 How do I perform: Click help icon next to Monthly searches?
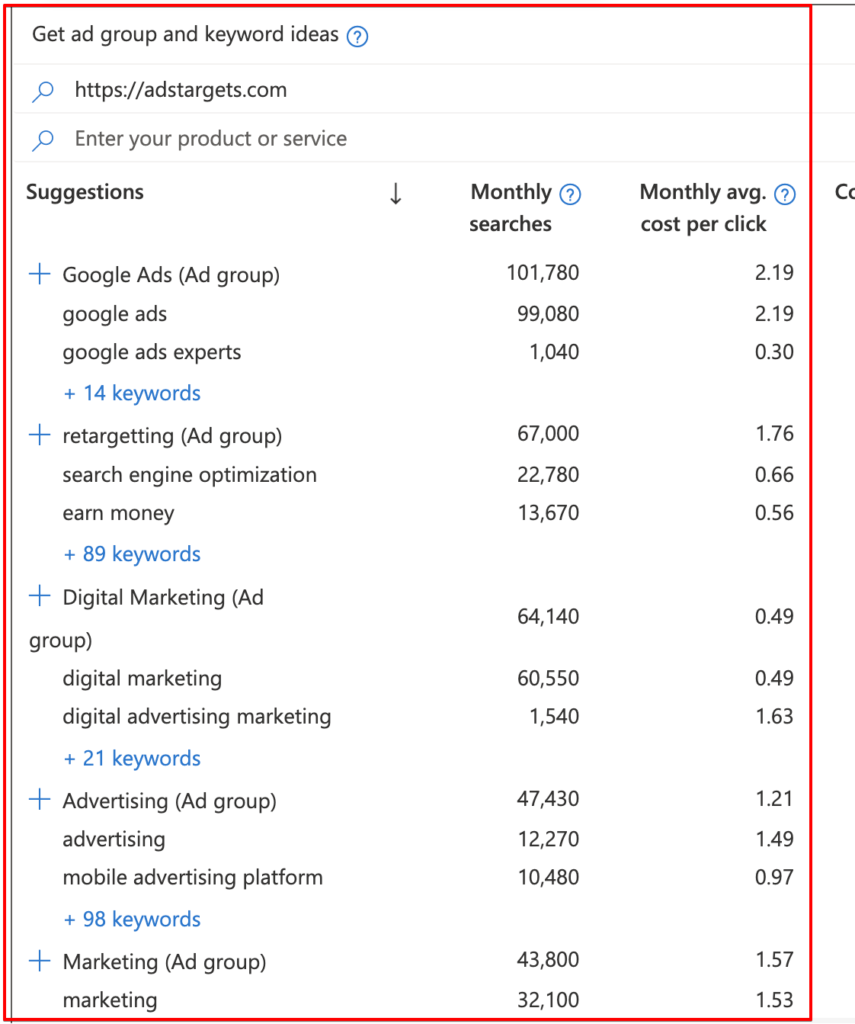click(570, 194)
